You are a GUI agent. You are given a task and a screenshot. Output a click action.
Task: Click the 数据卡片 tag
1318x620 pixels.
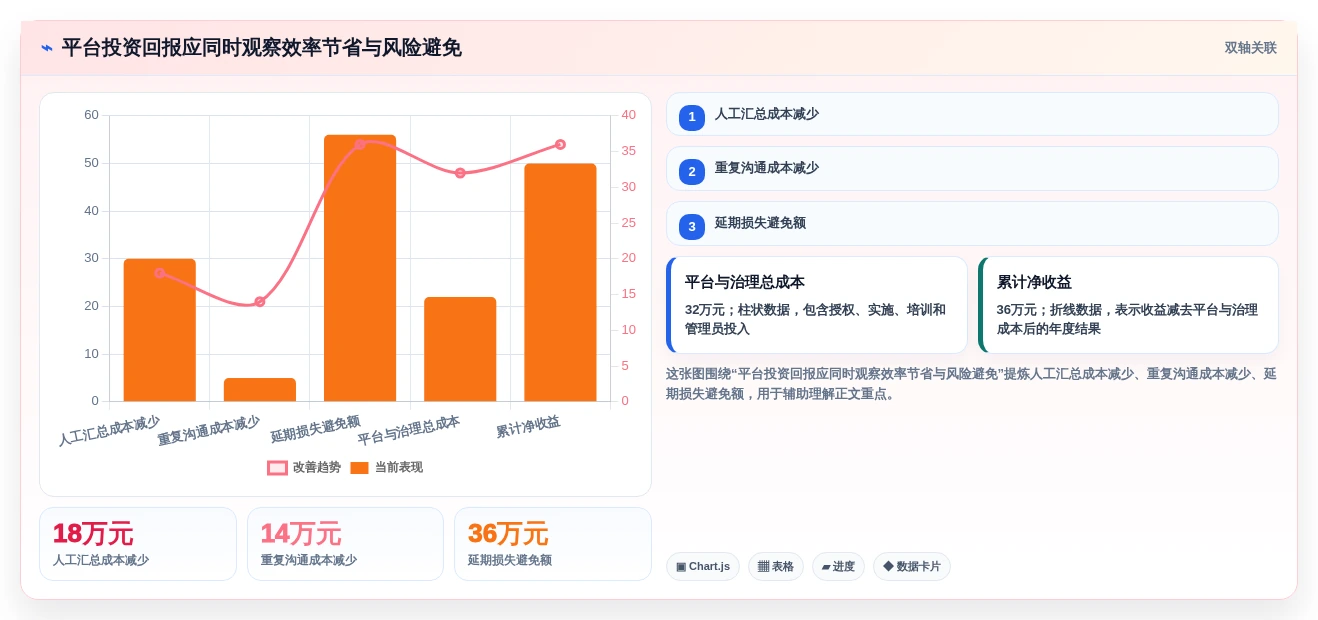[912, 567]
